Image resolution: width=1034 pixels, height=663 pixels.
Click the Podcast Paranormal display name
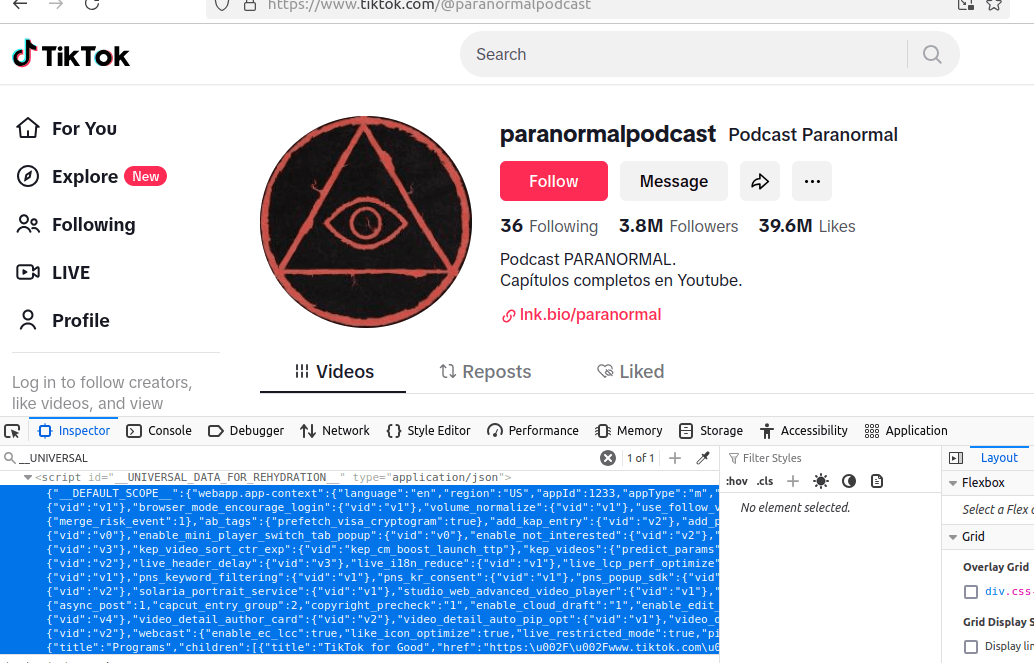click(812, 135)
